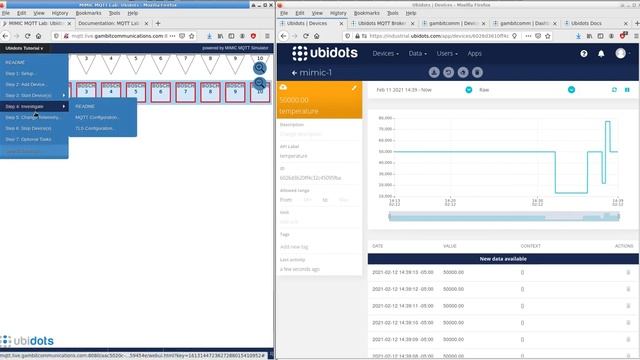Select BOSCH device 8 box
The image size is (640, 360).
point(210,92)
